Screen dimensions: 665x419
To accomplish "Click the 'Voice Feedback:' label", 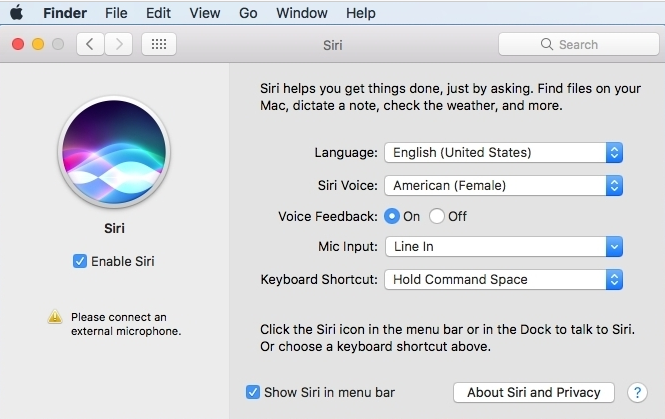I will pos(327,216).
